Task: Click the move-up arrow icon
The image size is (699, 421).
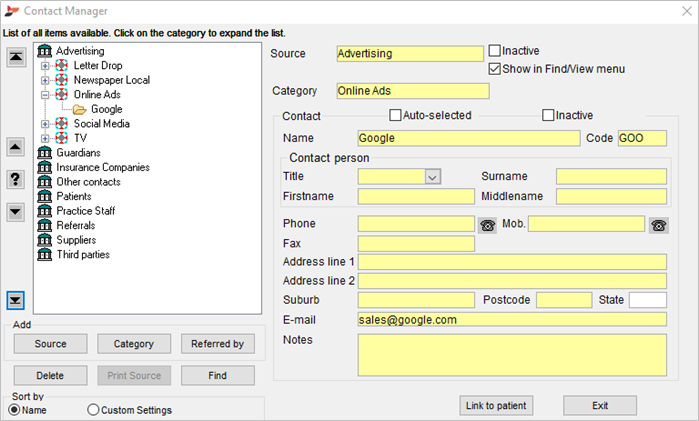Action: point(16,147)
